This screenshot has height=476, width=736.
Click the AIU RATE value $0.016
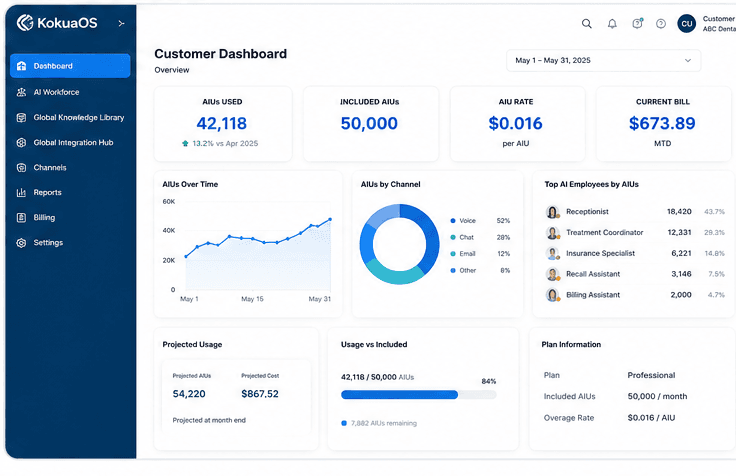[515, 123]
